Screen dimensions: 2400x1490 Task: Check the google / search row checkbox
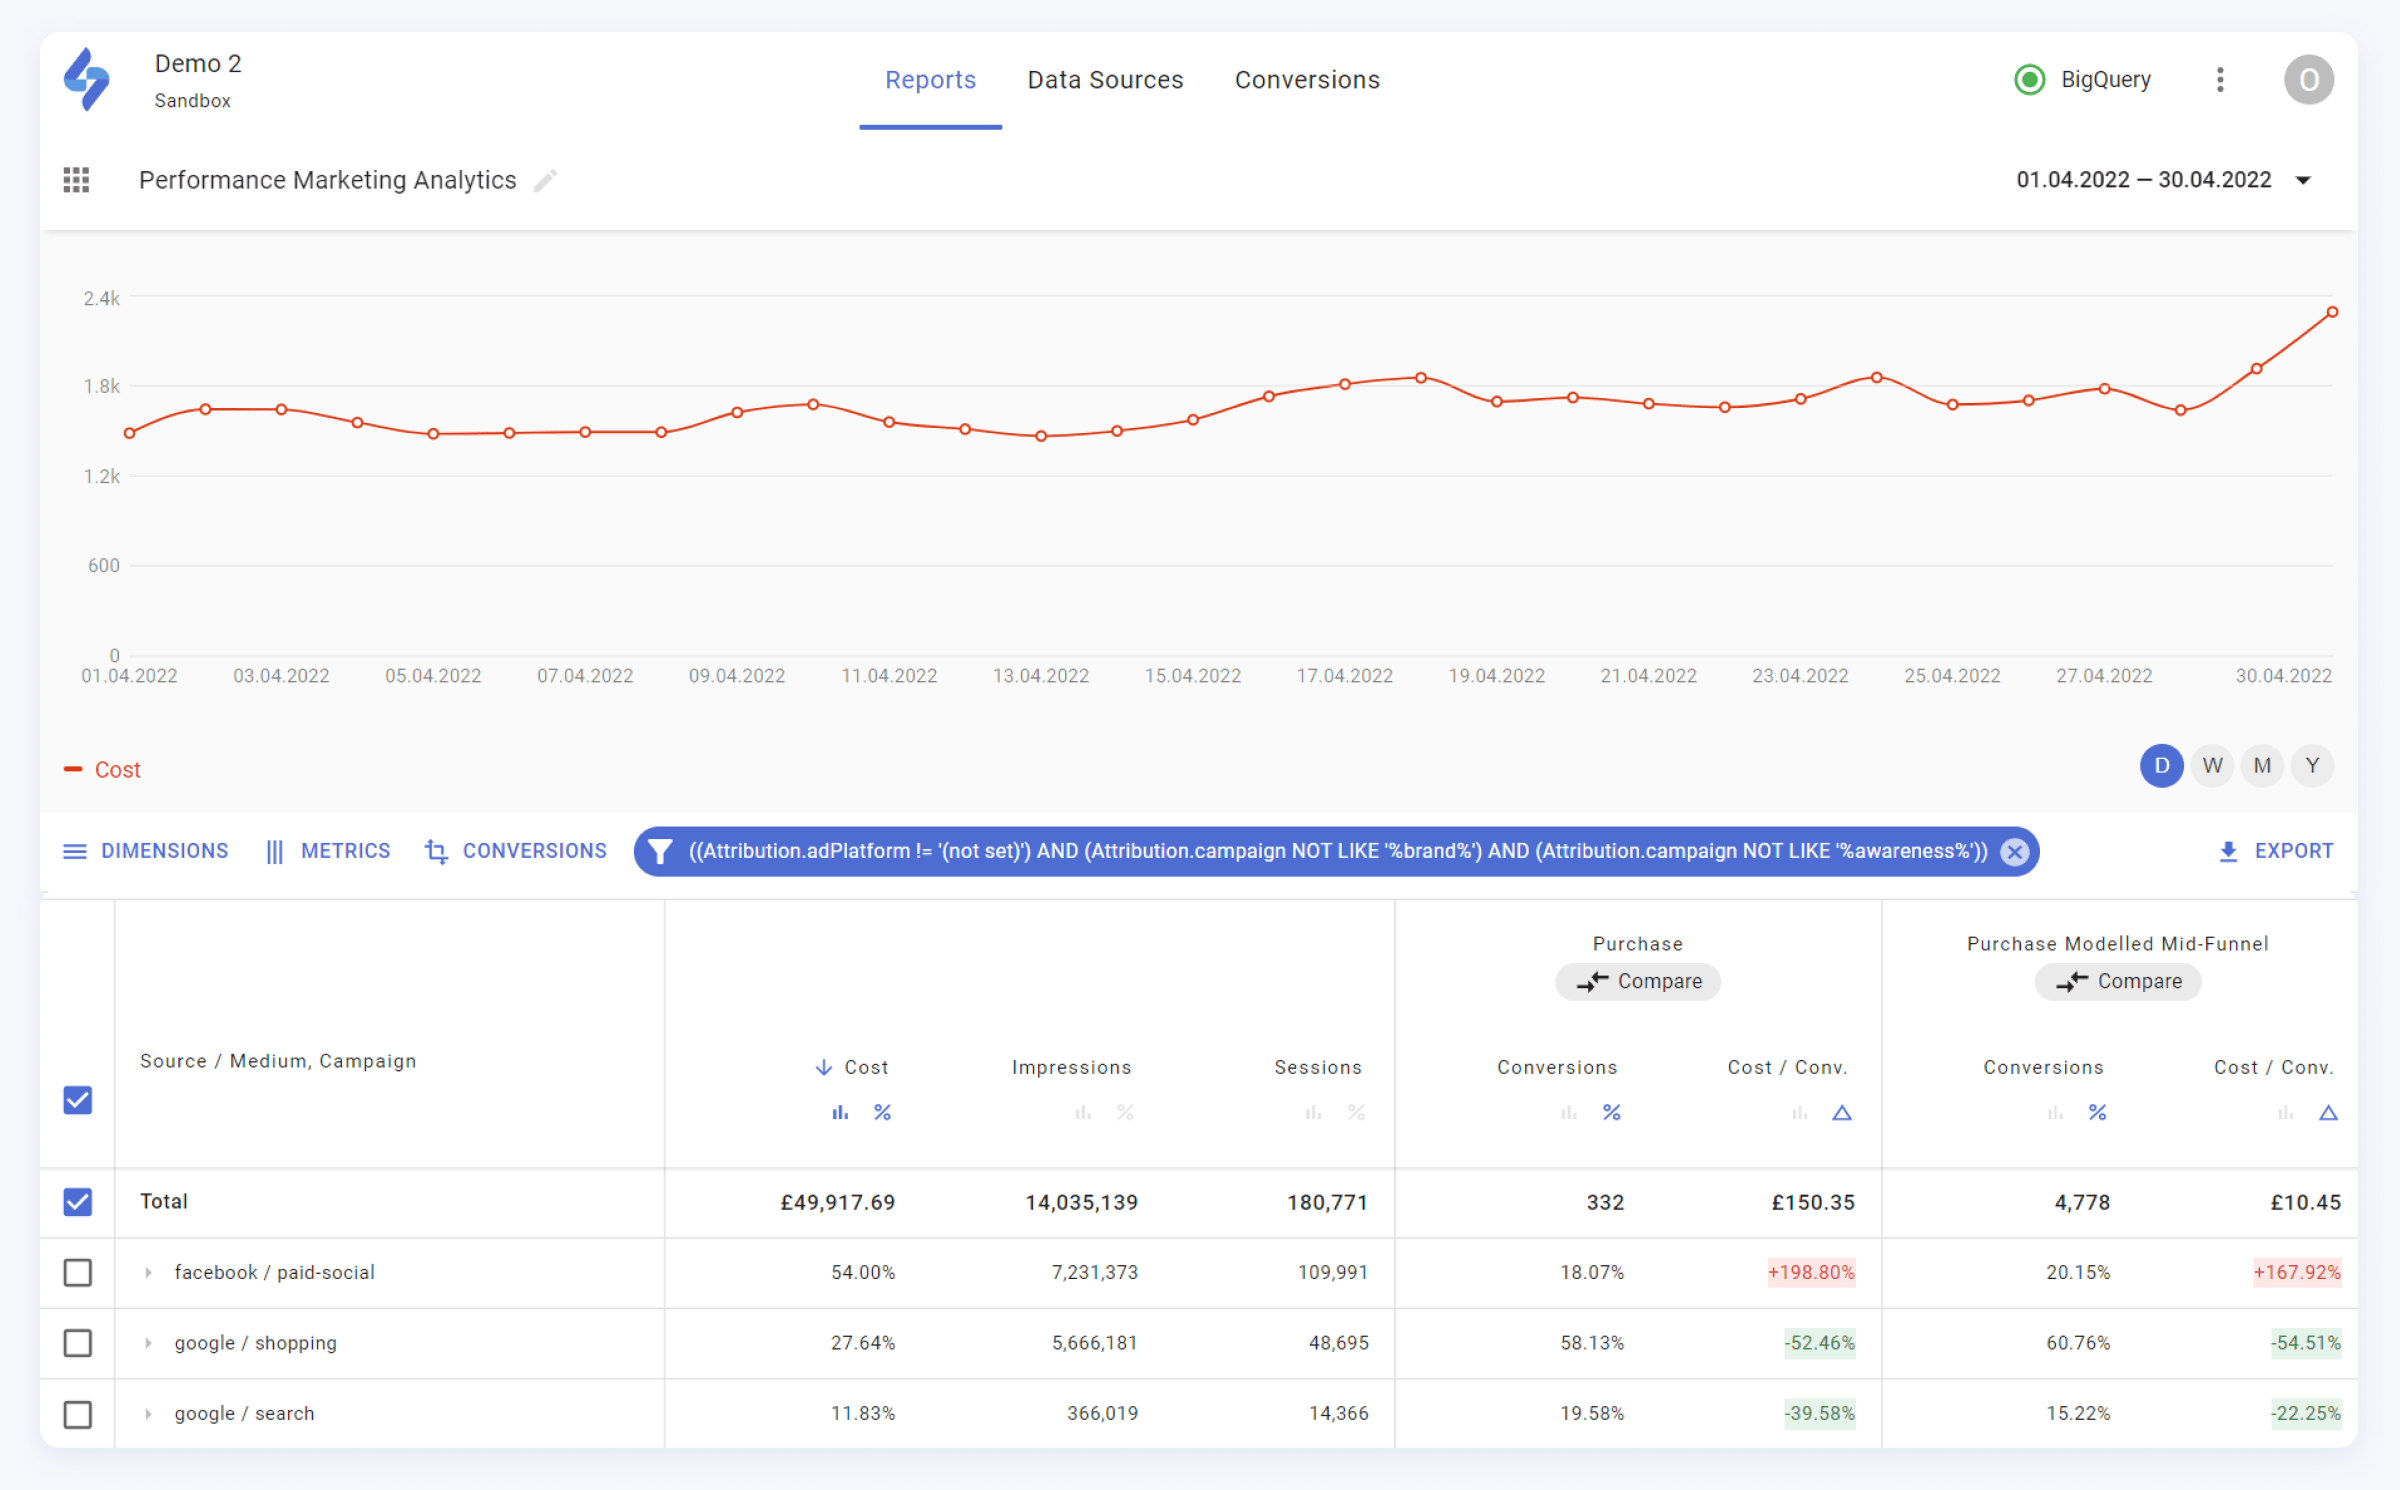(x=77, y=1413)
